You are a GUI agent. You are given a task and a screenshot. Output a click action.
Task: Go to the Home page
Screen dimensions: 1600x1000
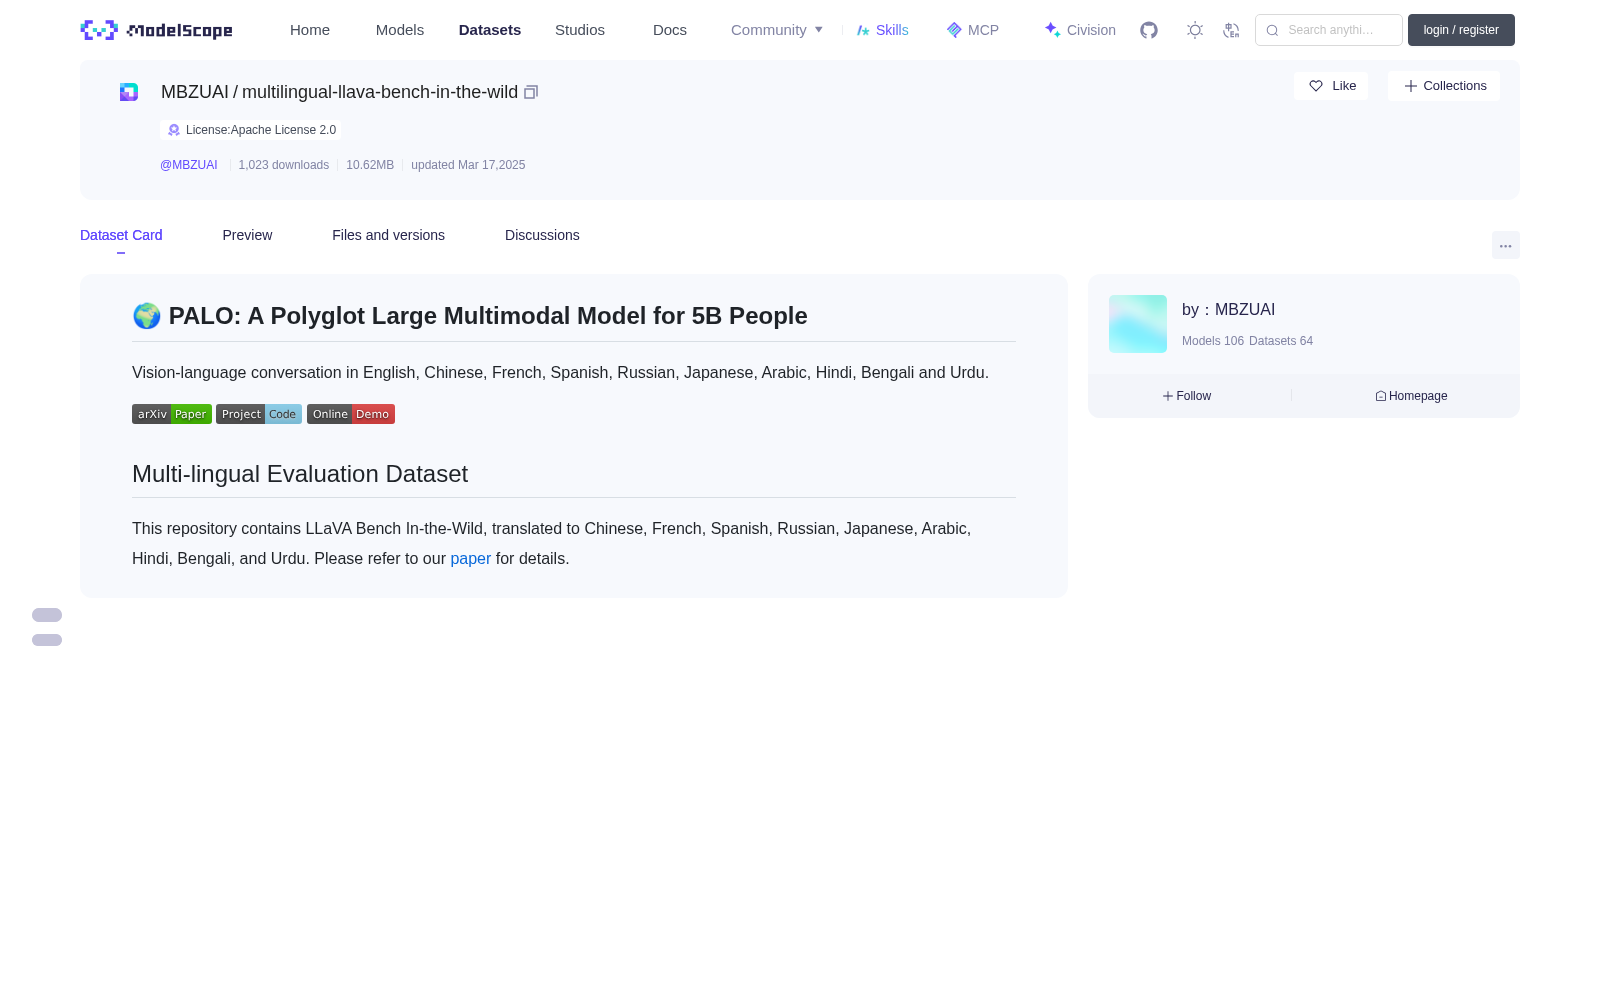[310, 30]
